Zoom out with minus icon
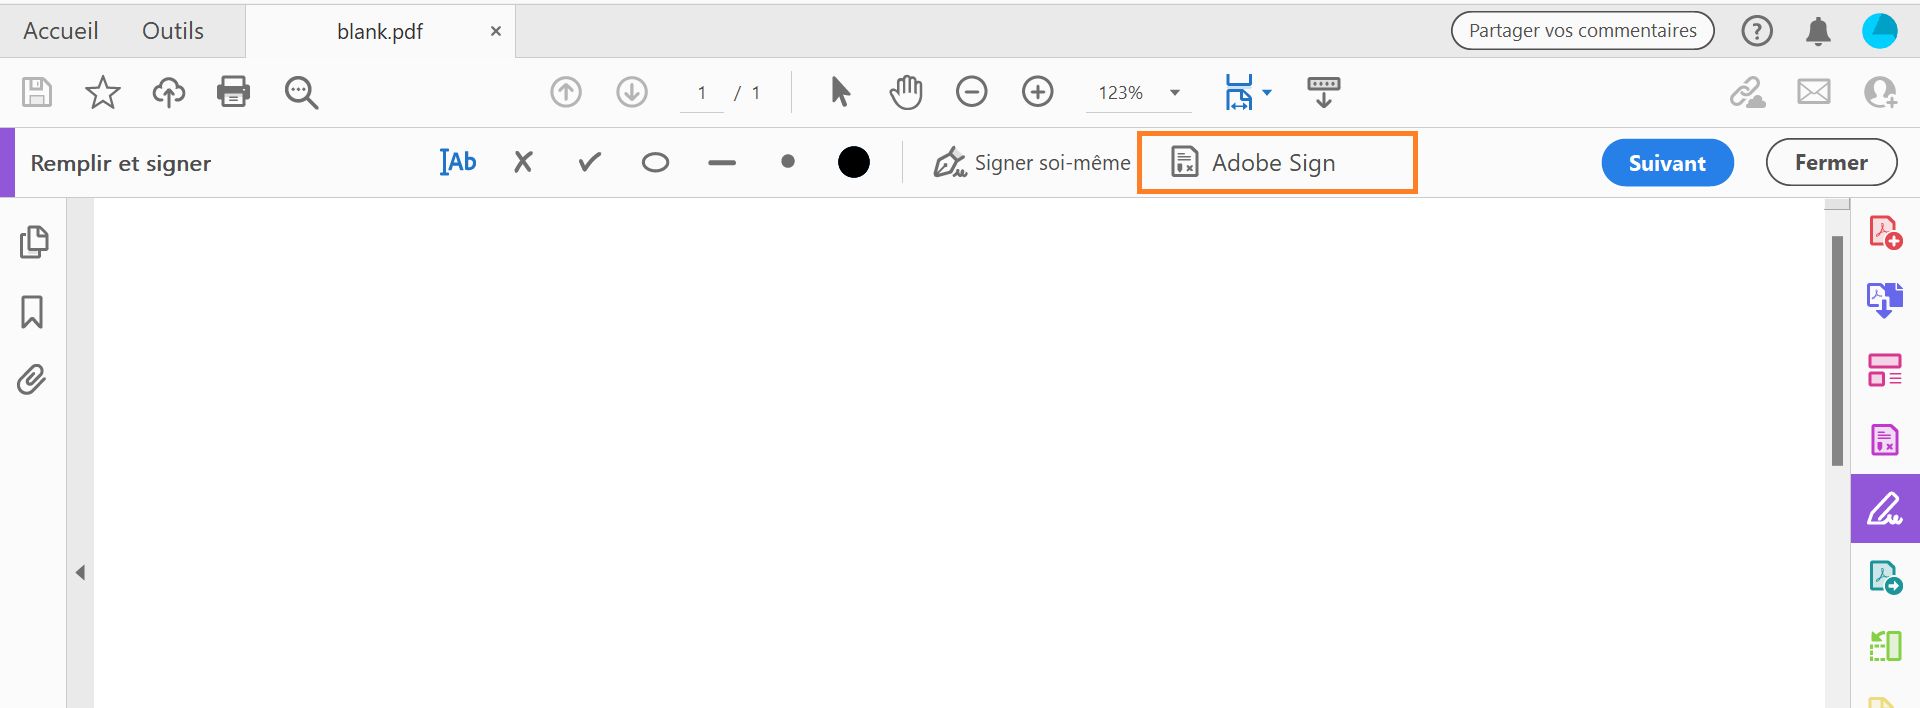This screenshot has height=708, width=1920. pyautogui.click(x=971, y=92)
